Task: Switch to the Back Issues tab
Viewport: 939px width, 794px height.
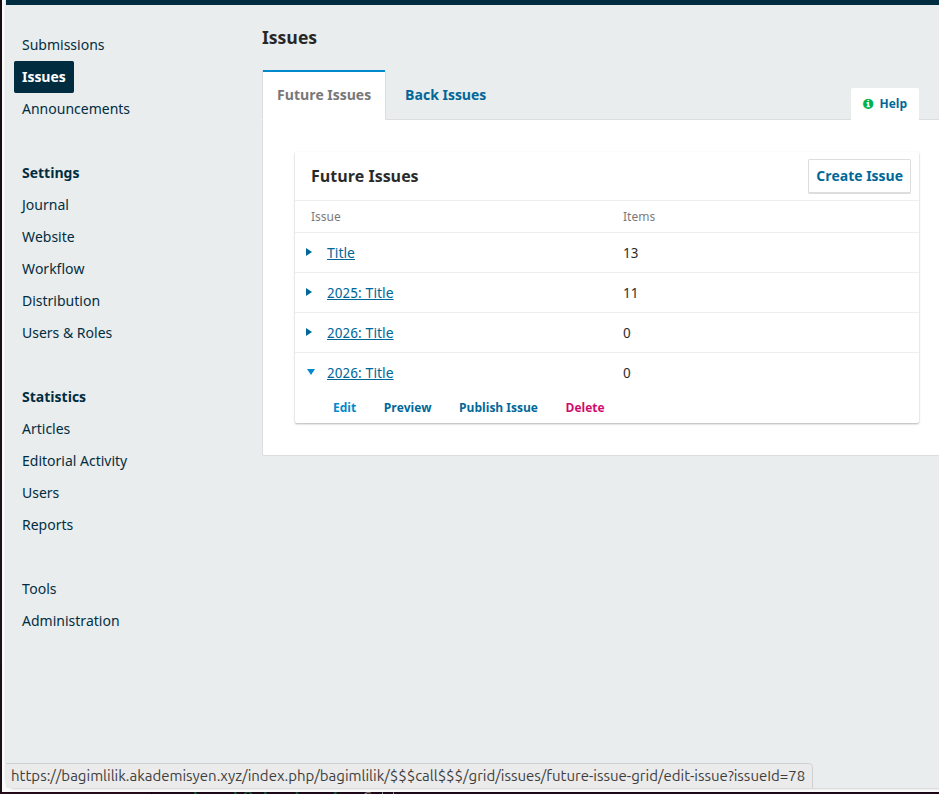Action: click(x=445, y=95)
